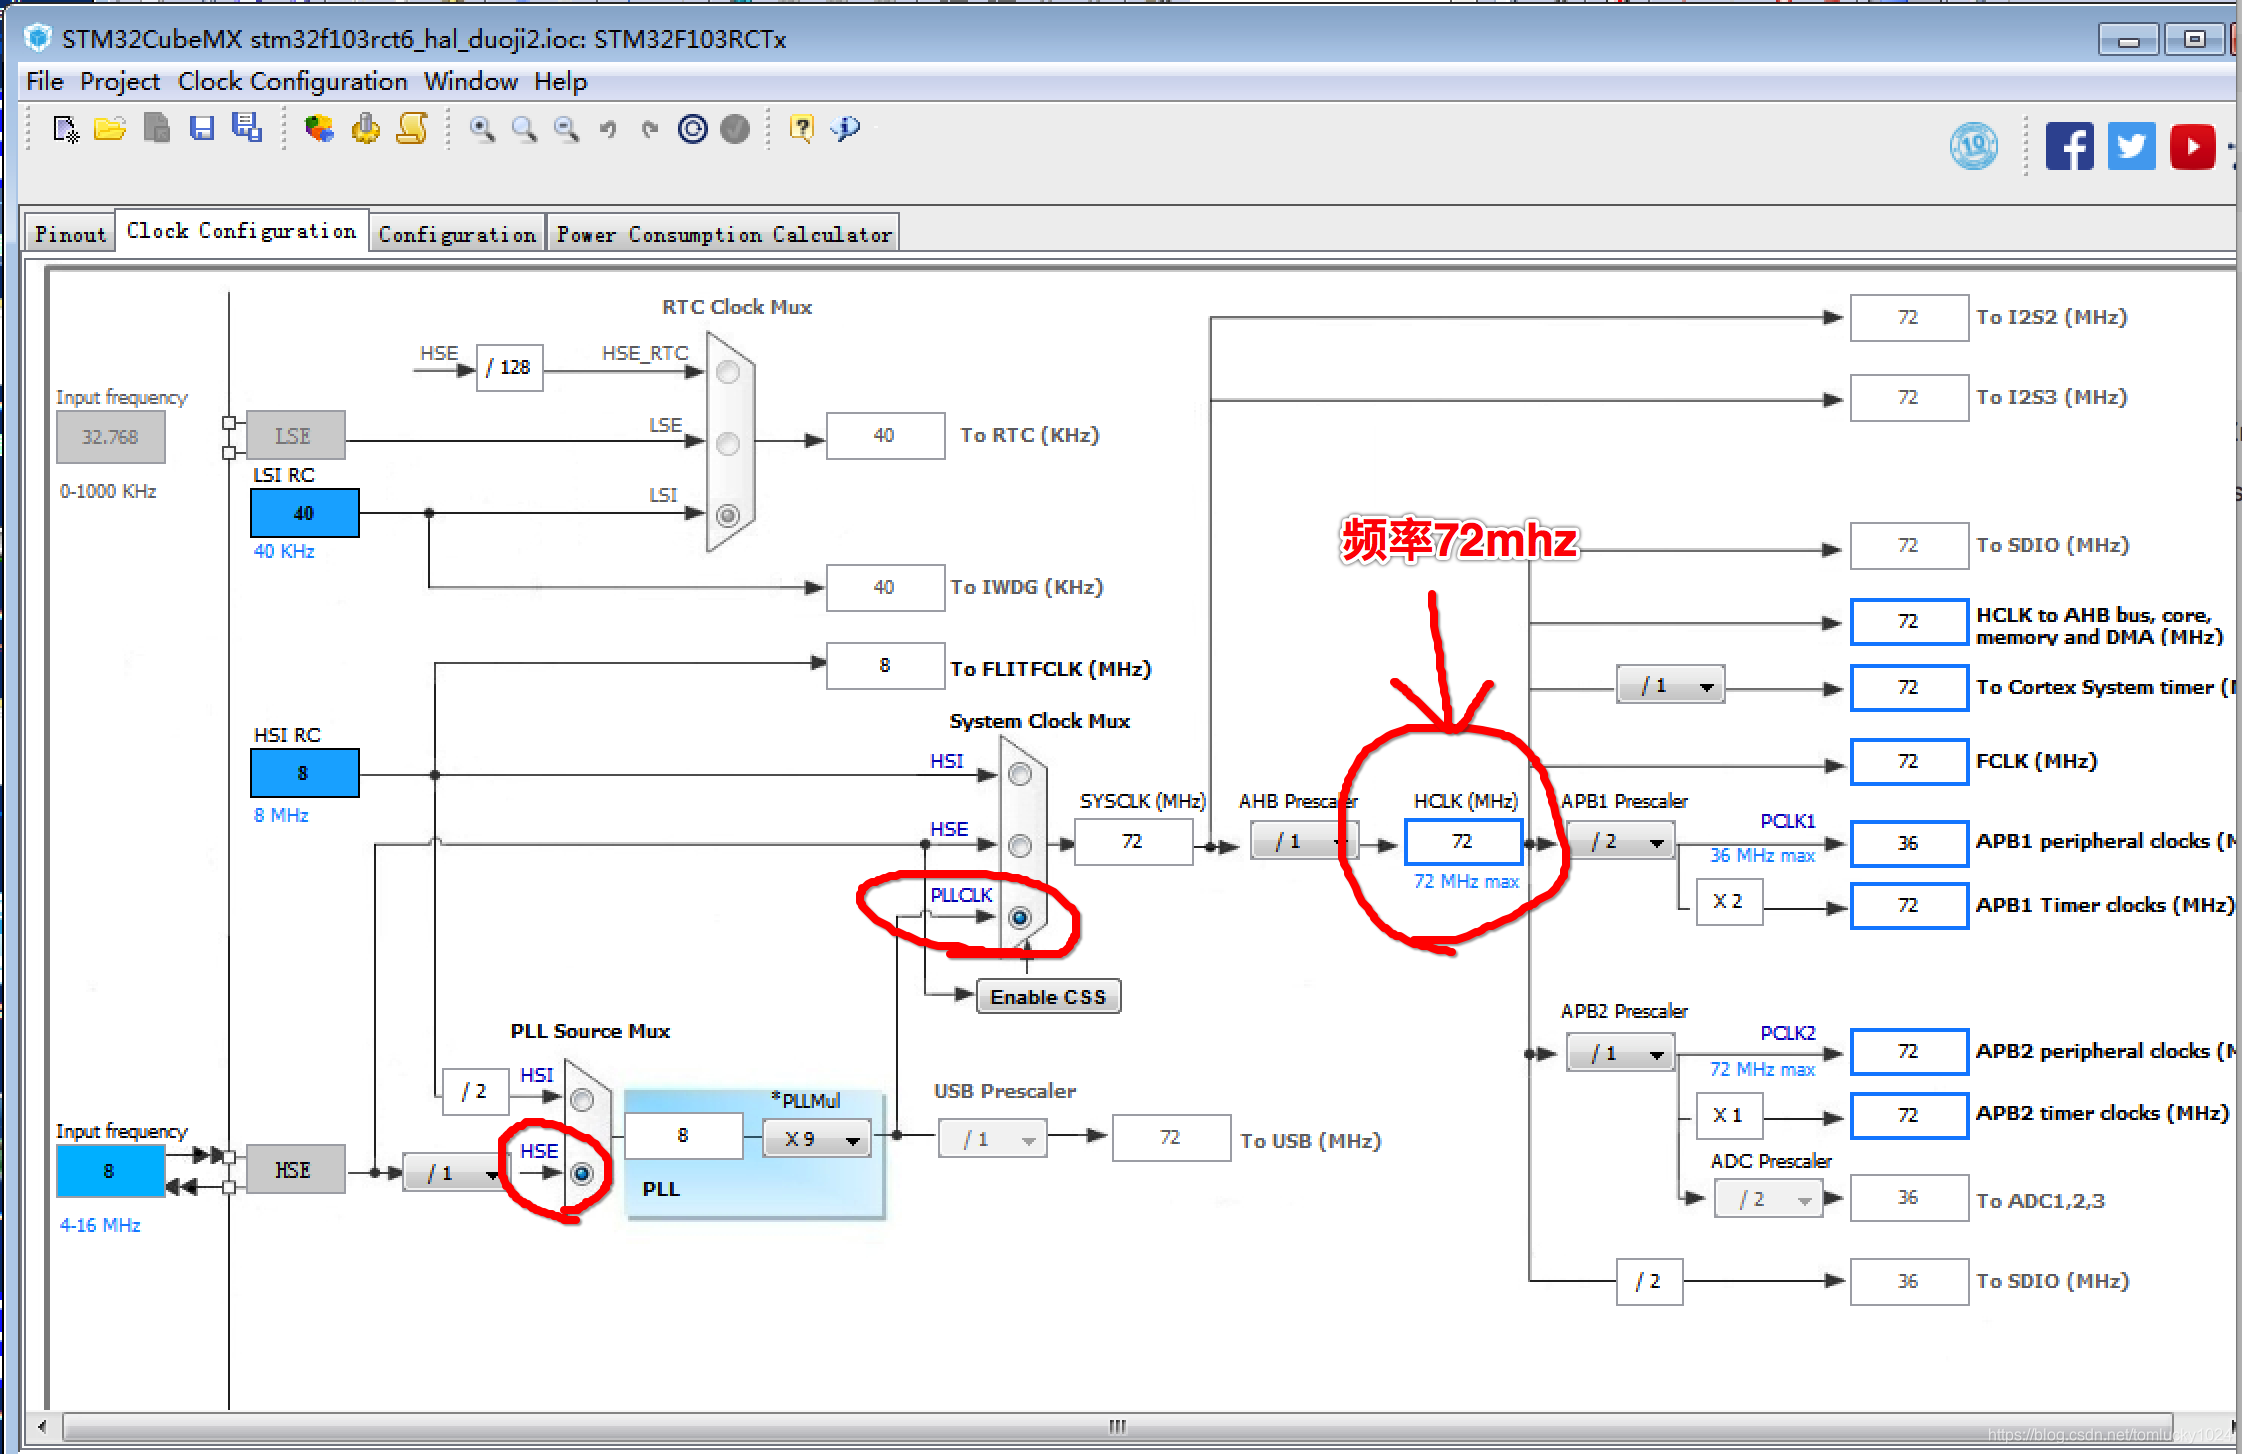This screenshot has width=2242, height=1454.
Task: Select HSE in PLL Source Mux
Action: tap(582, 1173)
